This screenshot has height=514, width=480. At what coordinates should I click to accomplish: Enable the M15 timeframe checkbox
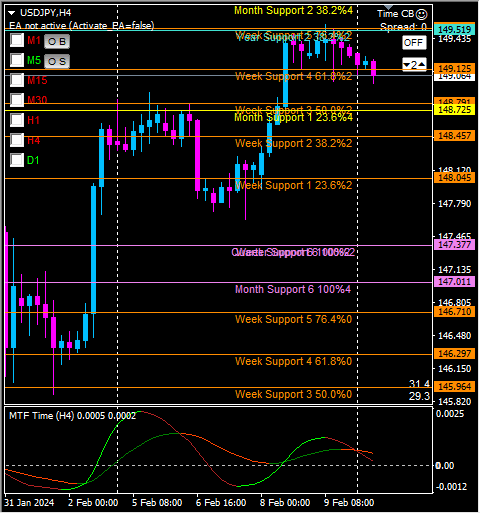pos(17,80)
